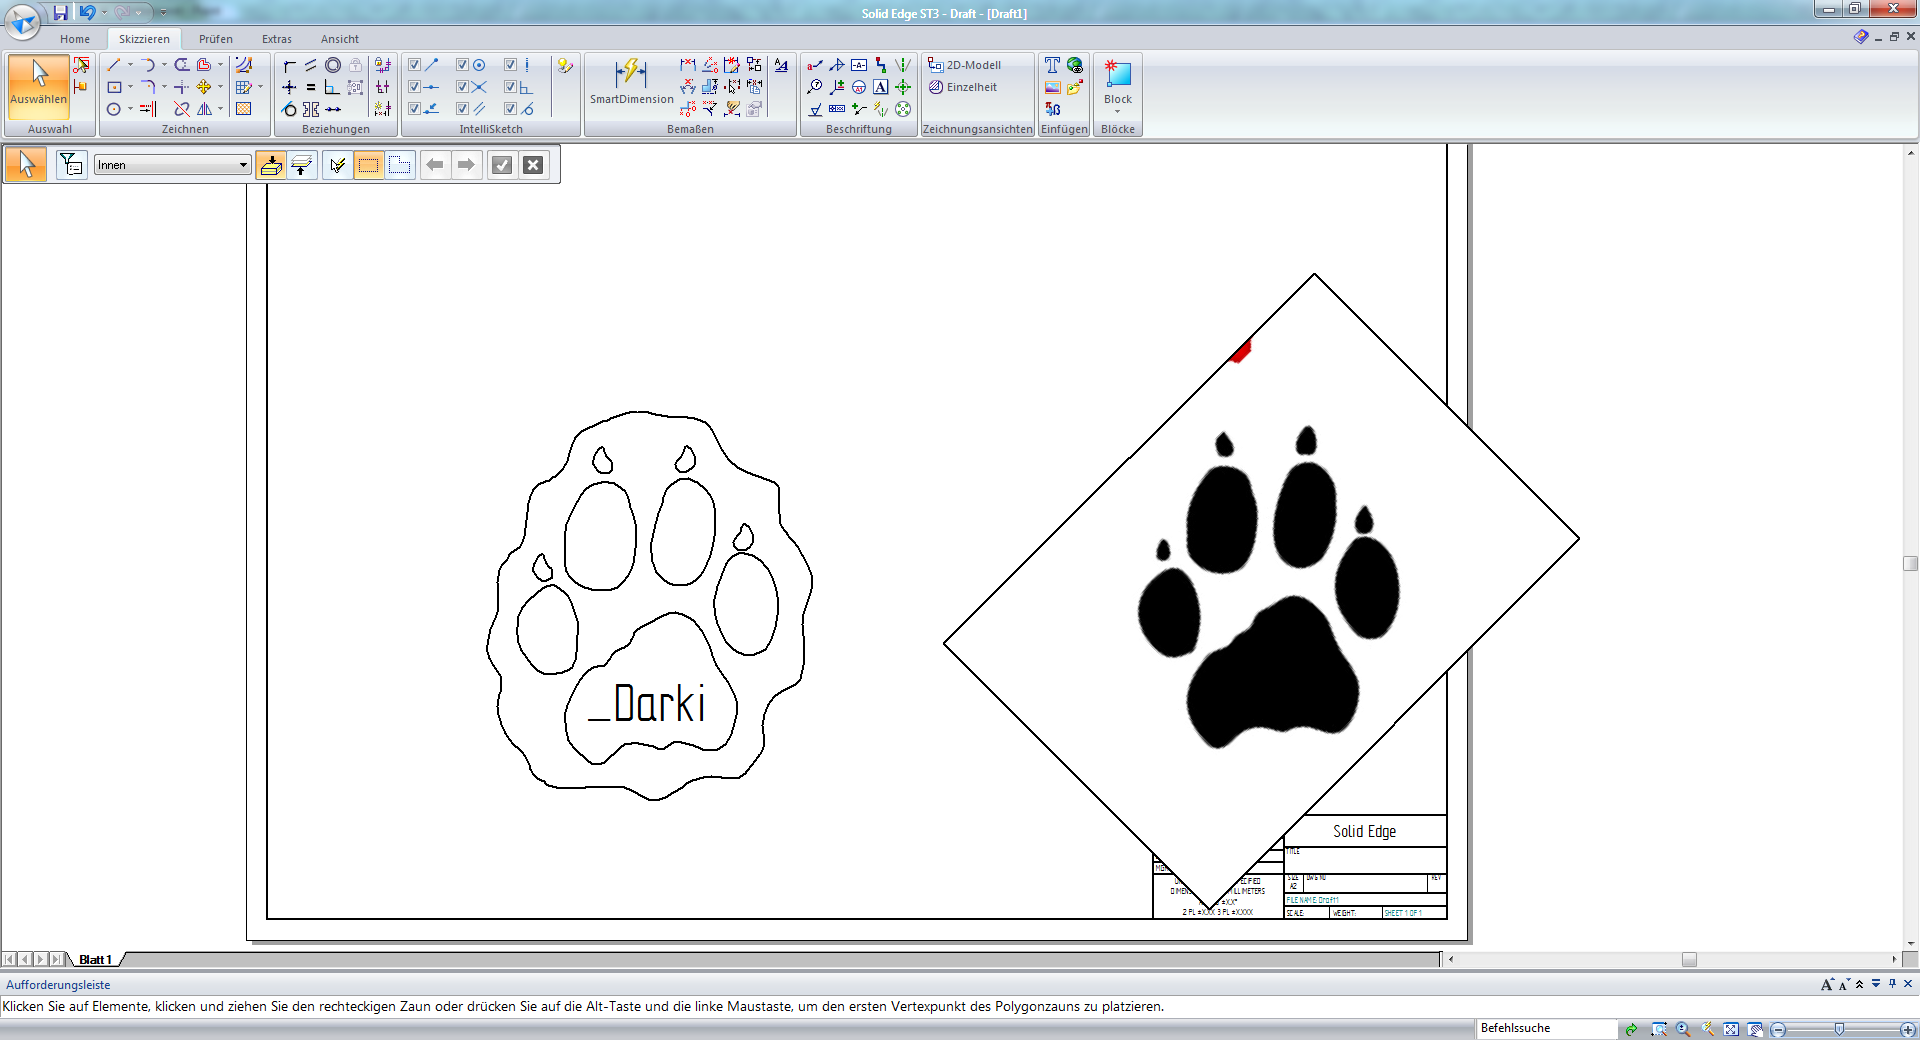Click the Insert Image icon

click(x=1052, y=87)
